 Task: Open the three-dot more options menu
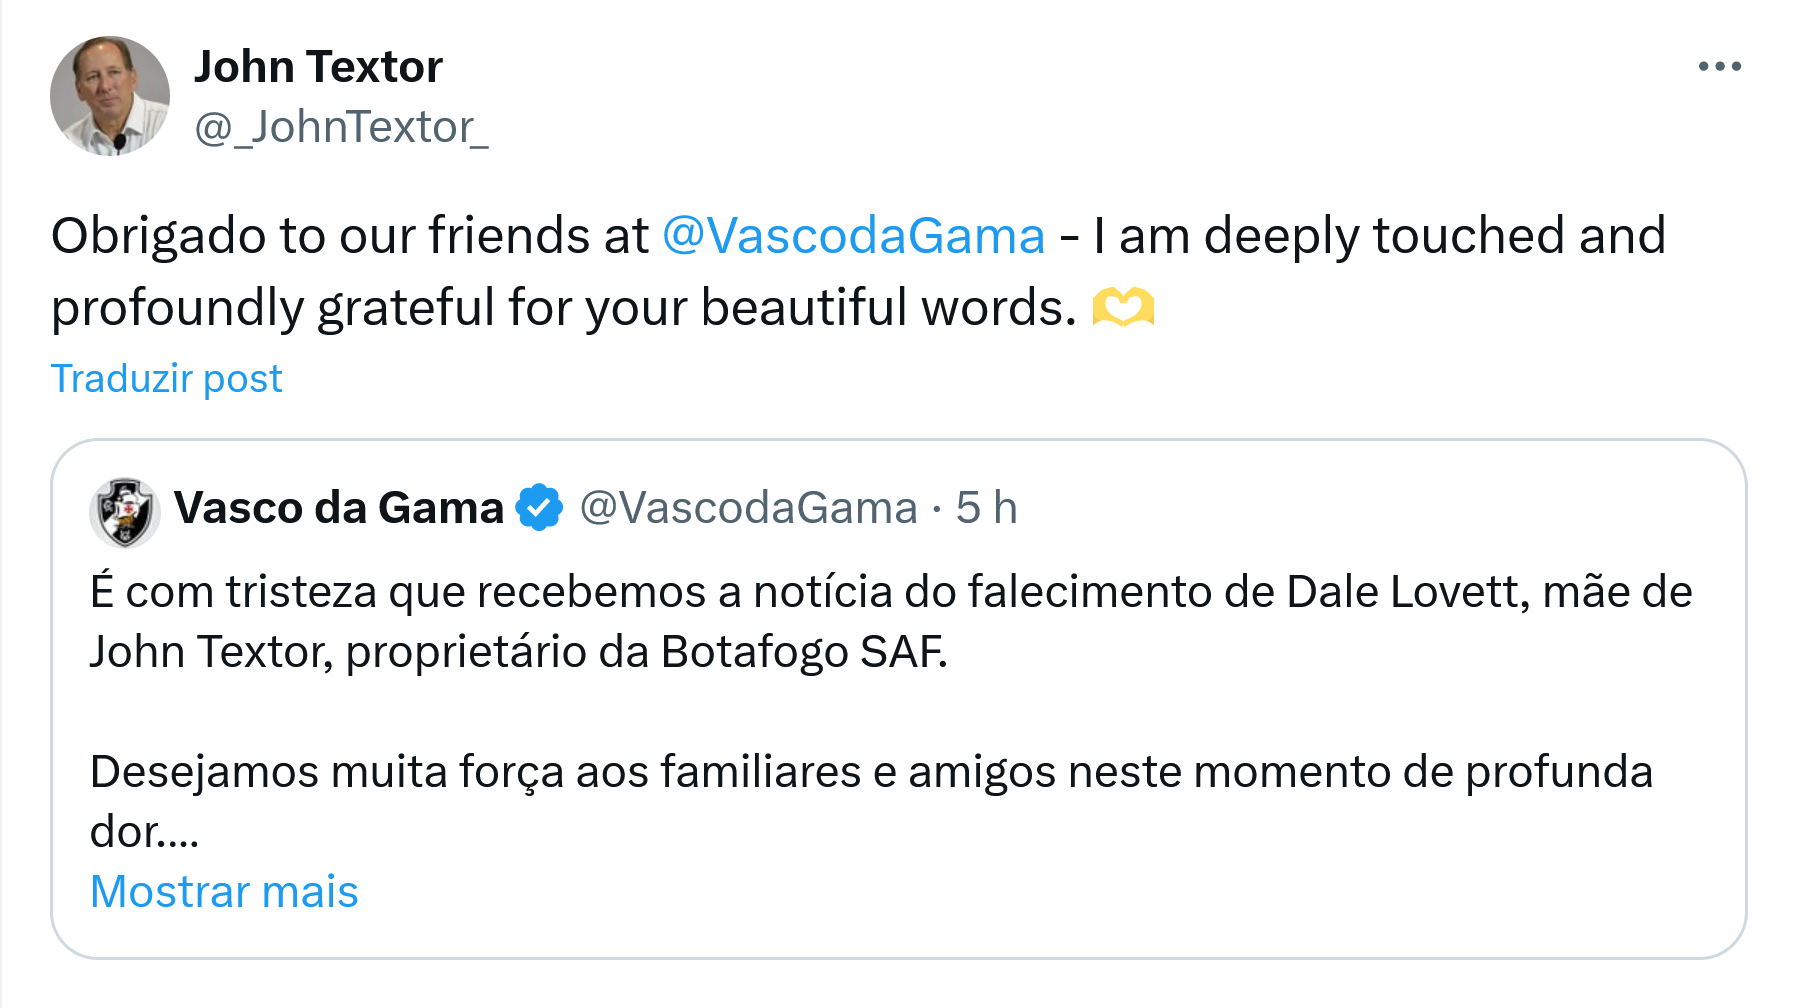[x=1719, y=67]
